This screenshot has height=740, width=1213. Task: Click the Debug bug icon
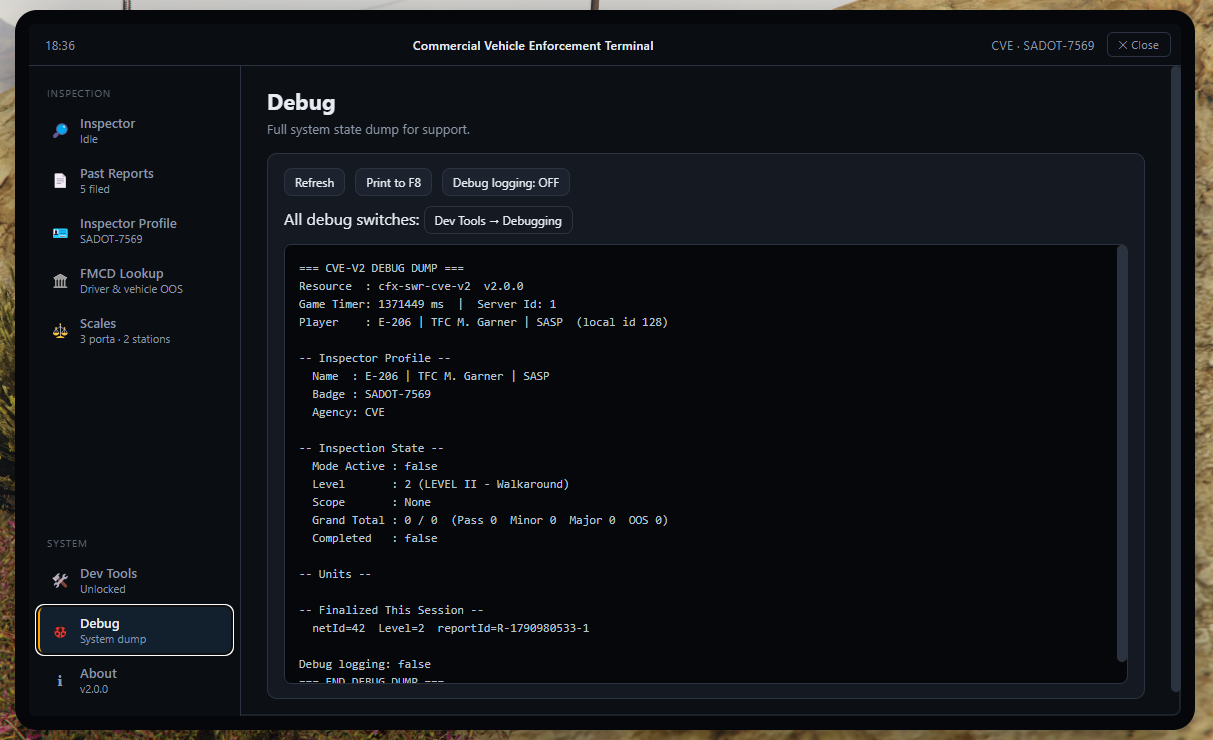point(60,631)
